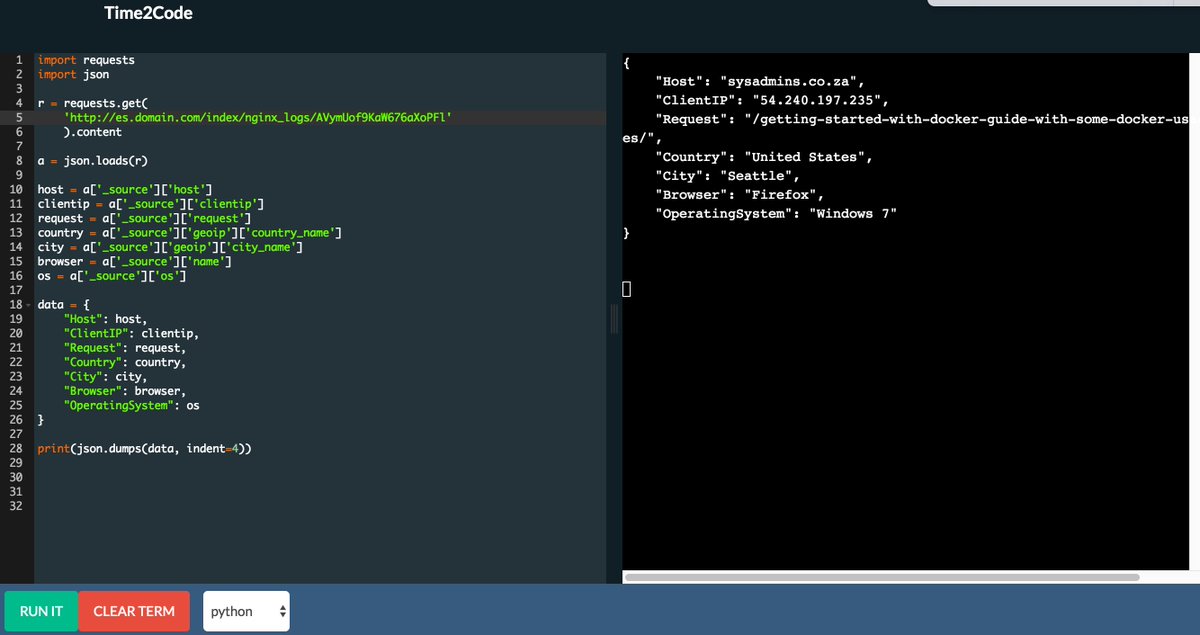Click the os assignment on line 16

tap(112, 276)
